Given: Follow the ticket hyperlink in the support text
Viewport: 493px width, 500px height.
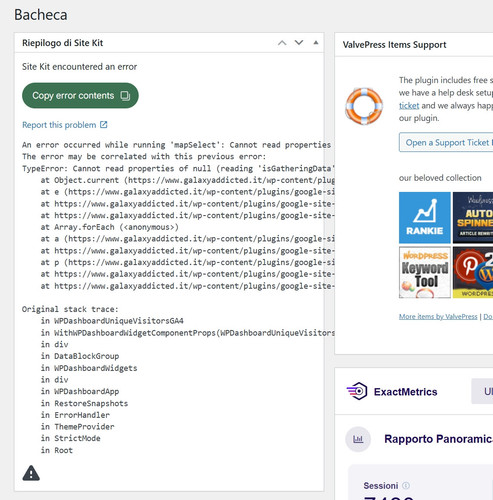Looking at the screenshot, I should pyautogui.click(x=409, y=106).
